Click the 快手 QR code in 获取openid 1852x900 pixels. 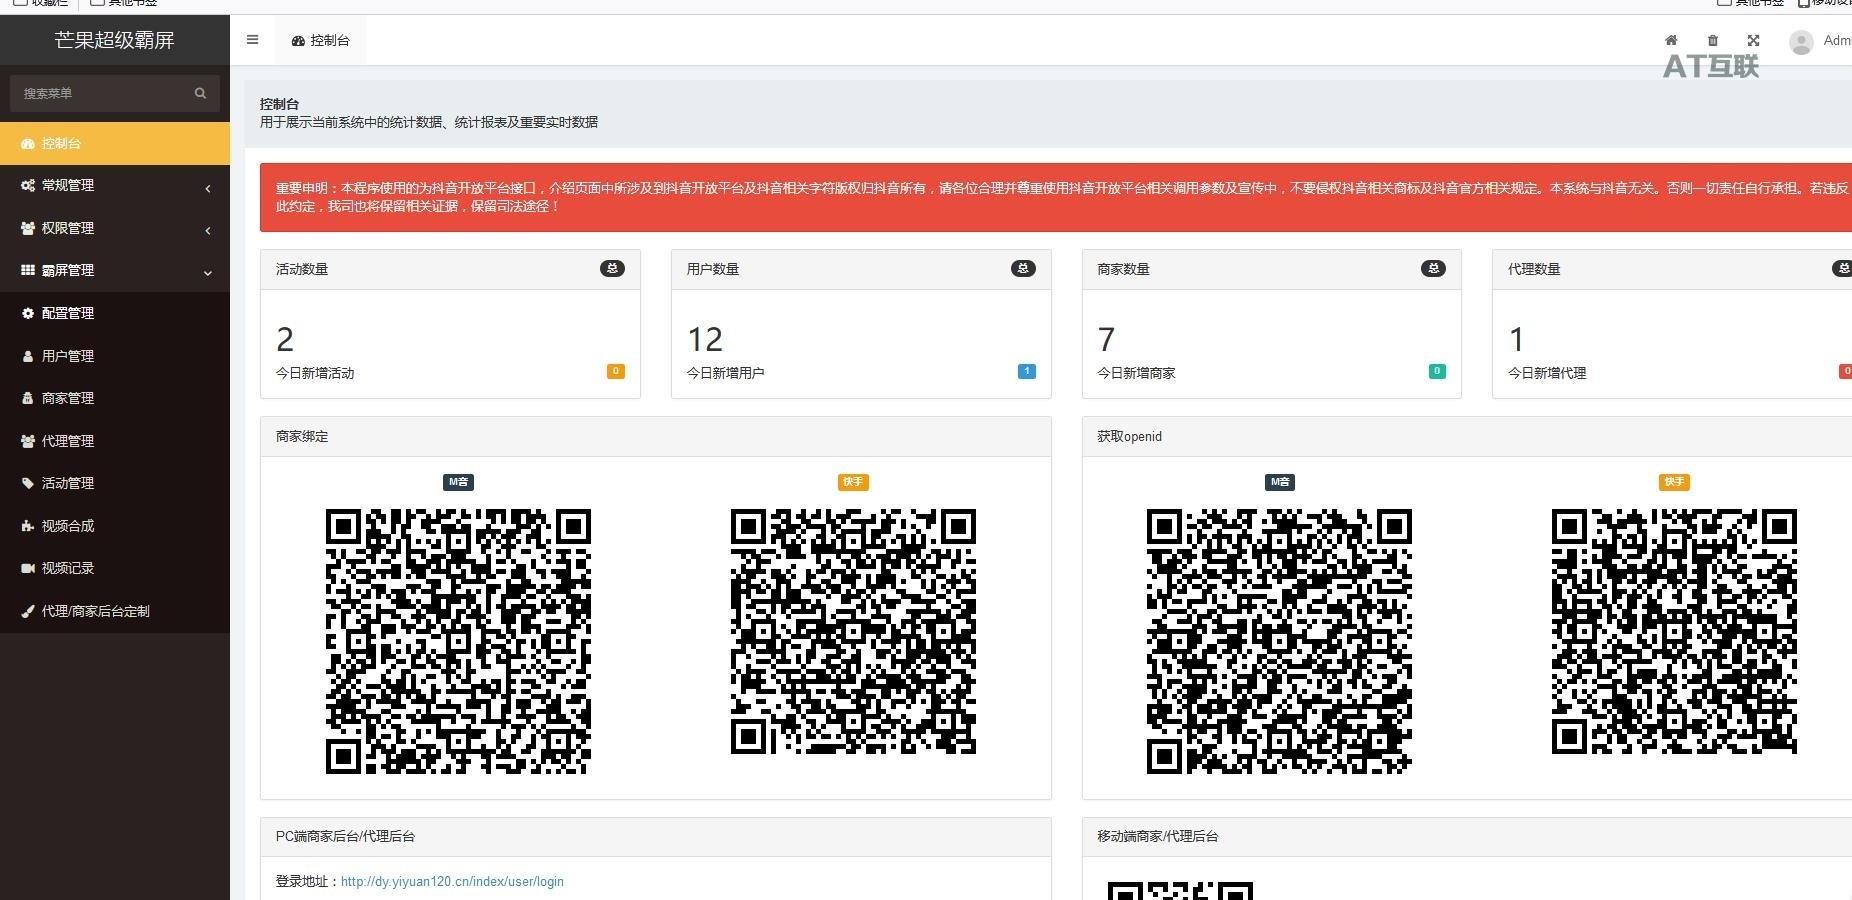1674,631
